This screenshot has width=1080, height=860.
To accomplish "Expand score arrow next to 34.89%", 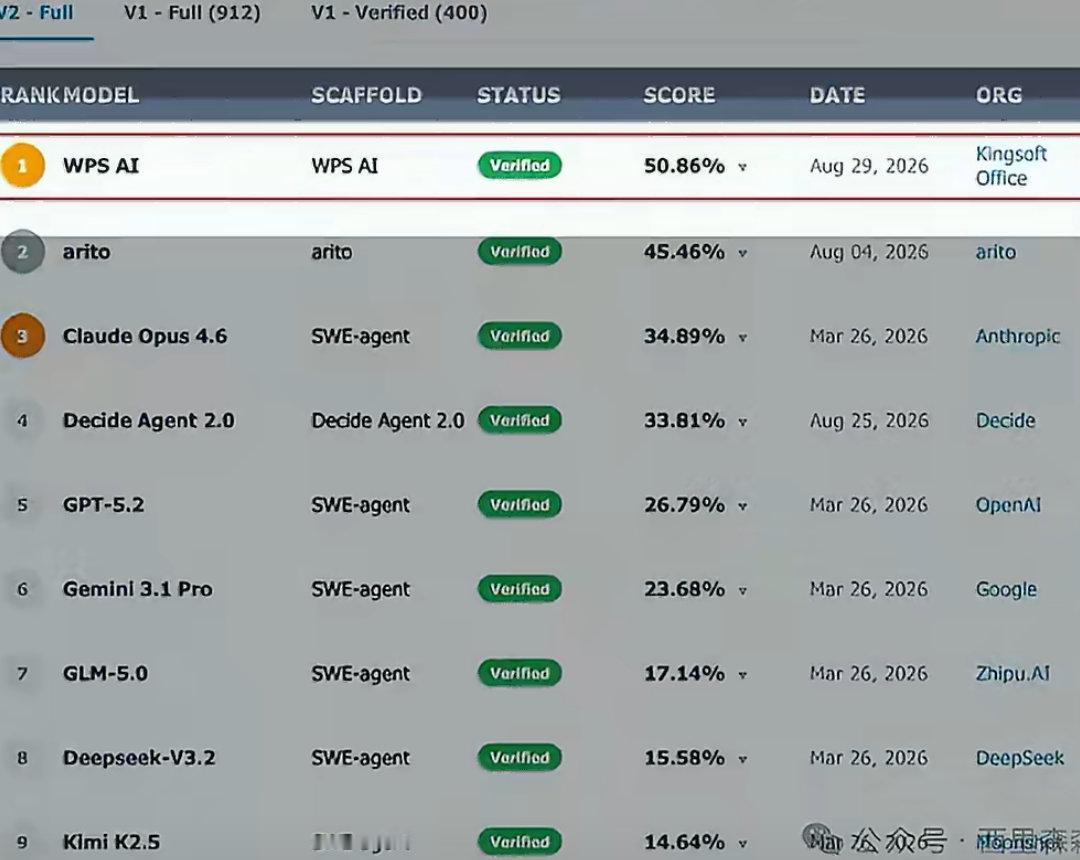I will point(742,337).
